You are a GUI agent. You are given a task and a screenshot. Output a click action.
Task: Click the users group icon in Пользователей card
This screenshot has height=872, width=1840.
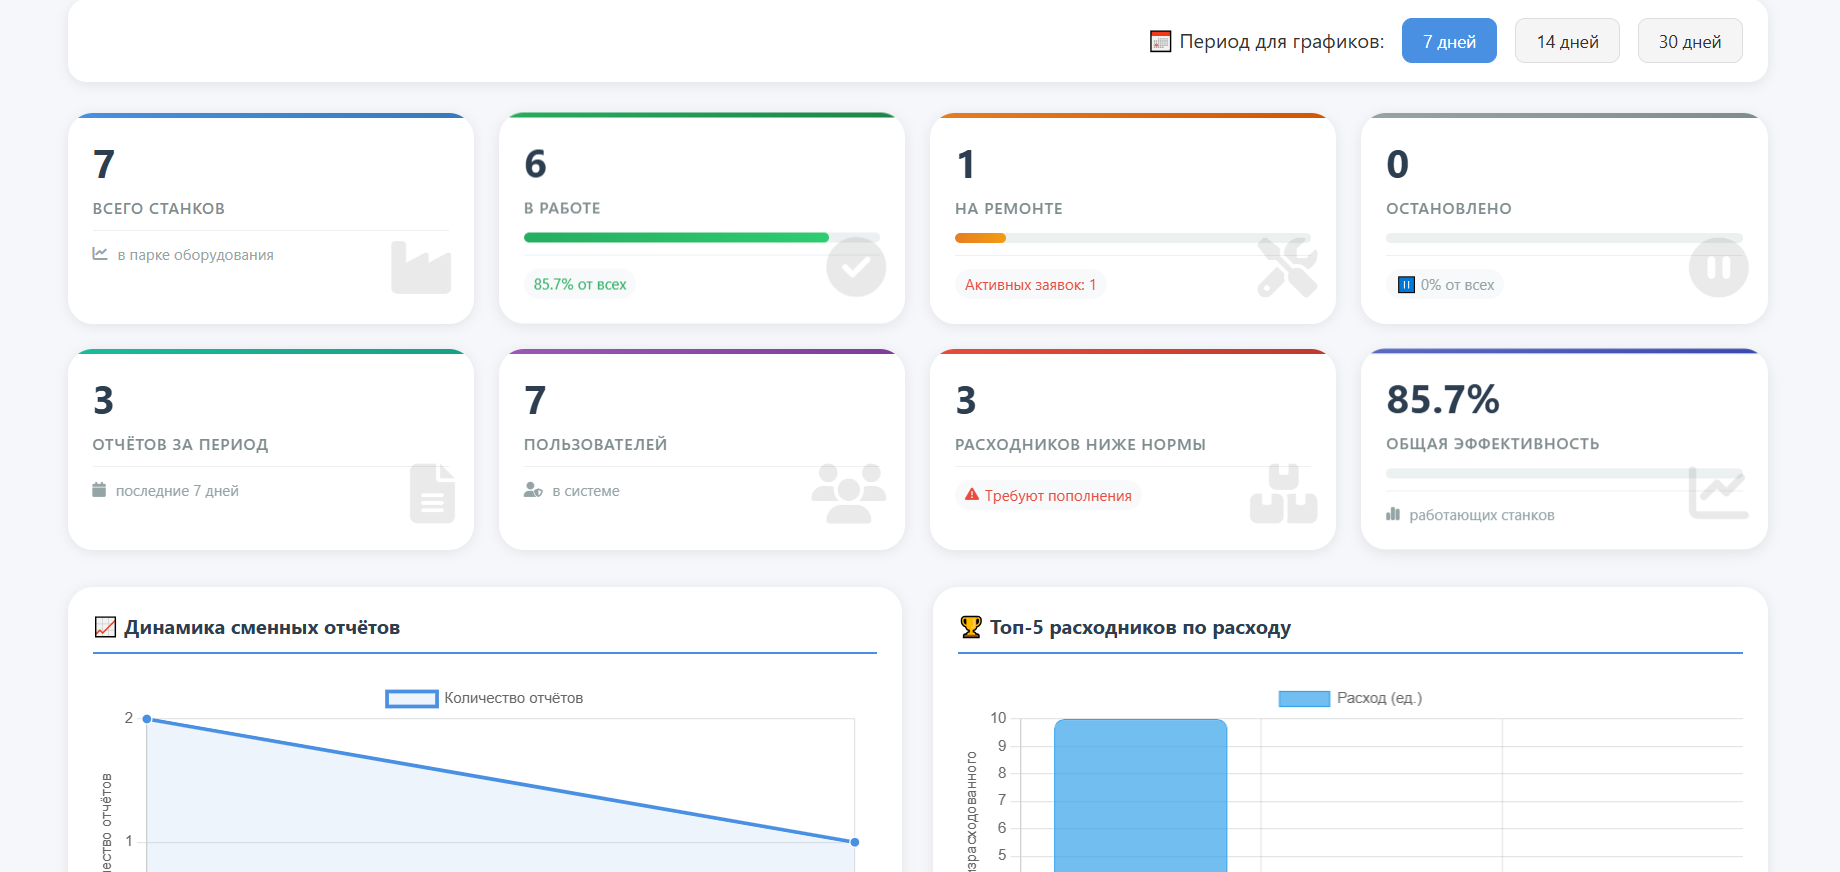tap(849, 493)
